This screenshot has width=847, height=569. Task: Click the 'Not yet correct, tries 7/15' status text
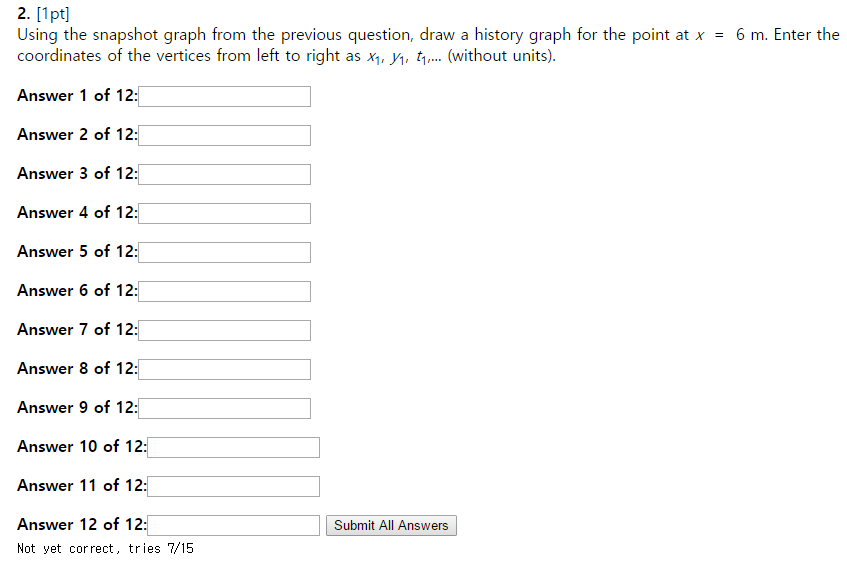[105, 549]
